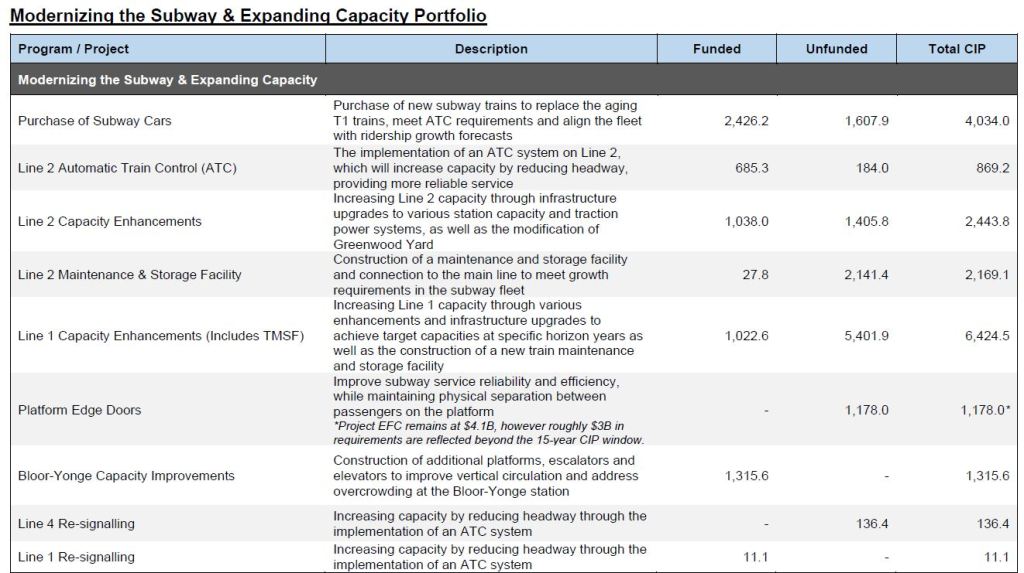The height and width of the screenshot is (573, 1024).
Task: Click the 1,315.6 Funded amount for Bloor-Yonge
Action: [746, 476]
